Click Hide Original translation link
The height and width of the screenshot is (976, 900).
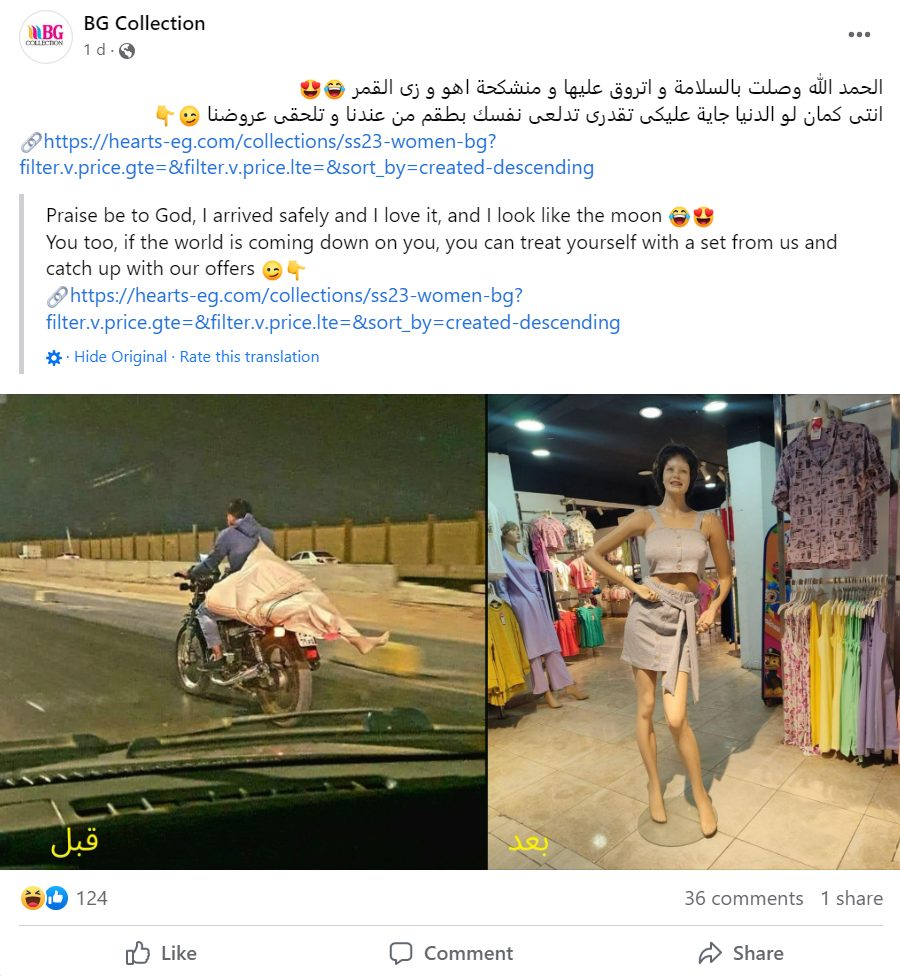point(121,357)
